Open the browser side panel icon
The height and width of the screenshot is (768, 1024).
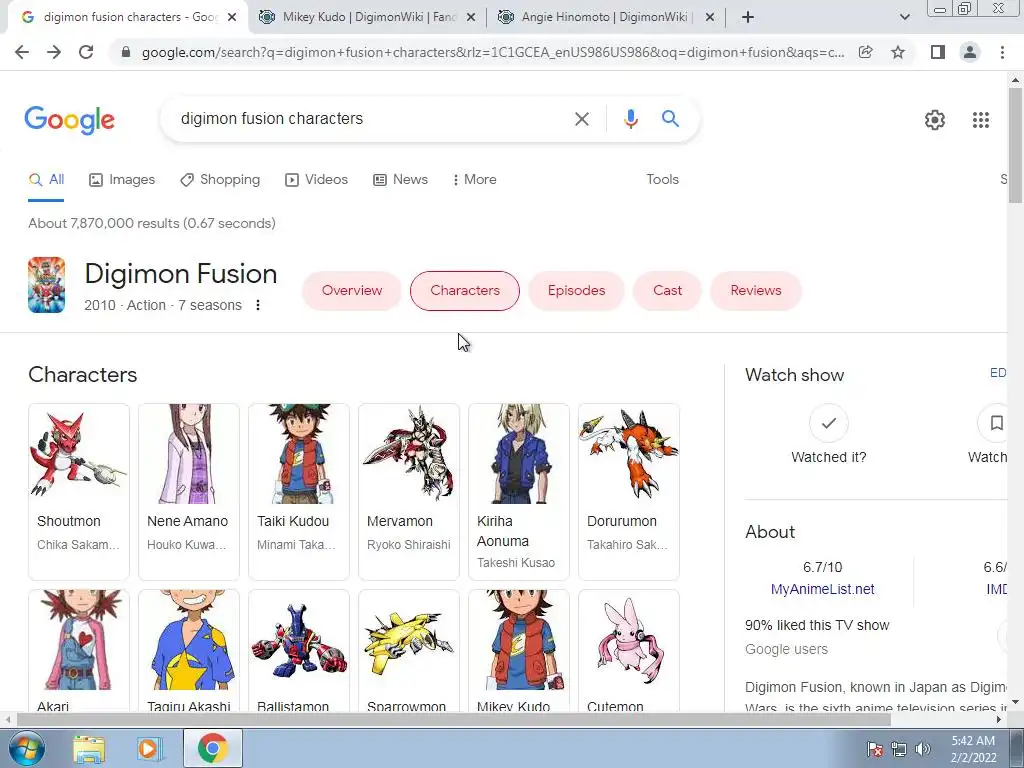[938, 52]
